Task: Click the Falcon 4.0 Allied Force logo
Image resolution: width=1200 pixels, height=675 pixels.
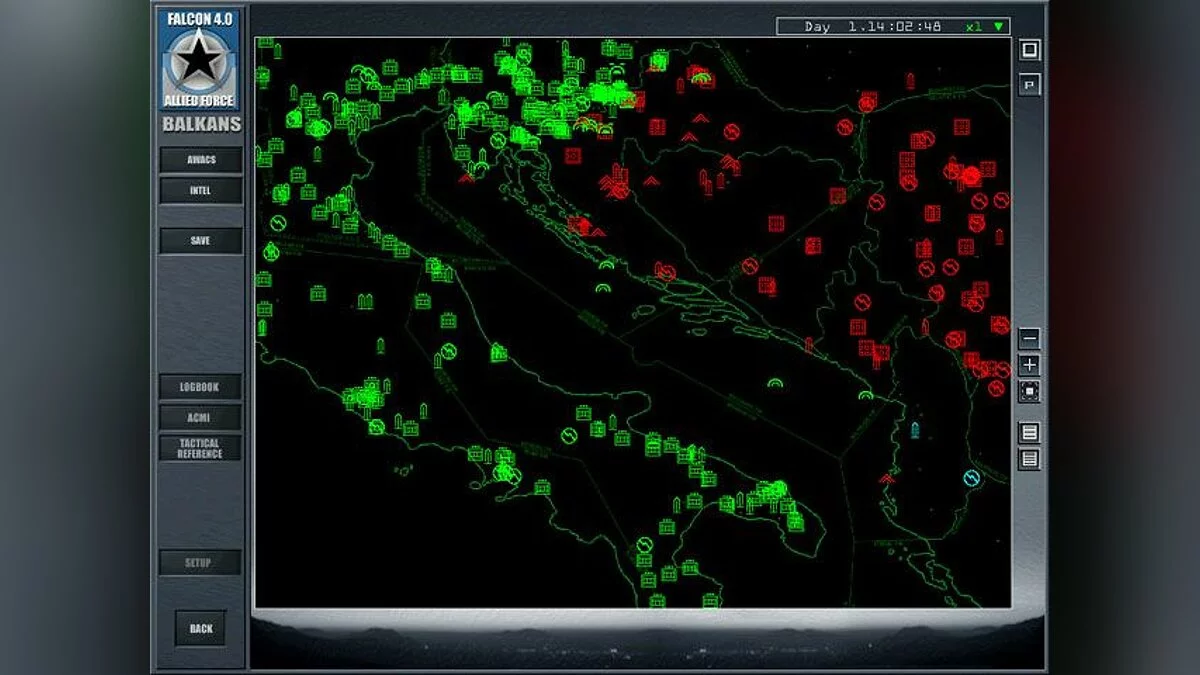Action: point(199,60)
